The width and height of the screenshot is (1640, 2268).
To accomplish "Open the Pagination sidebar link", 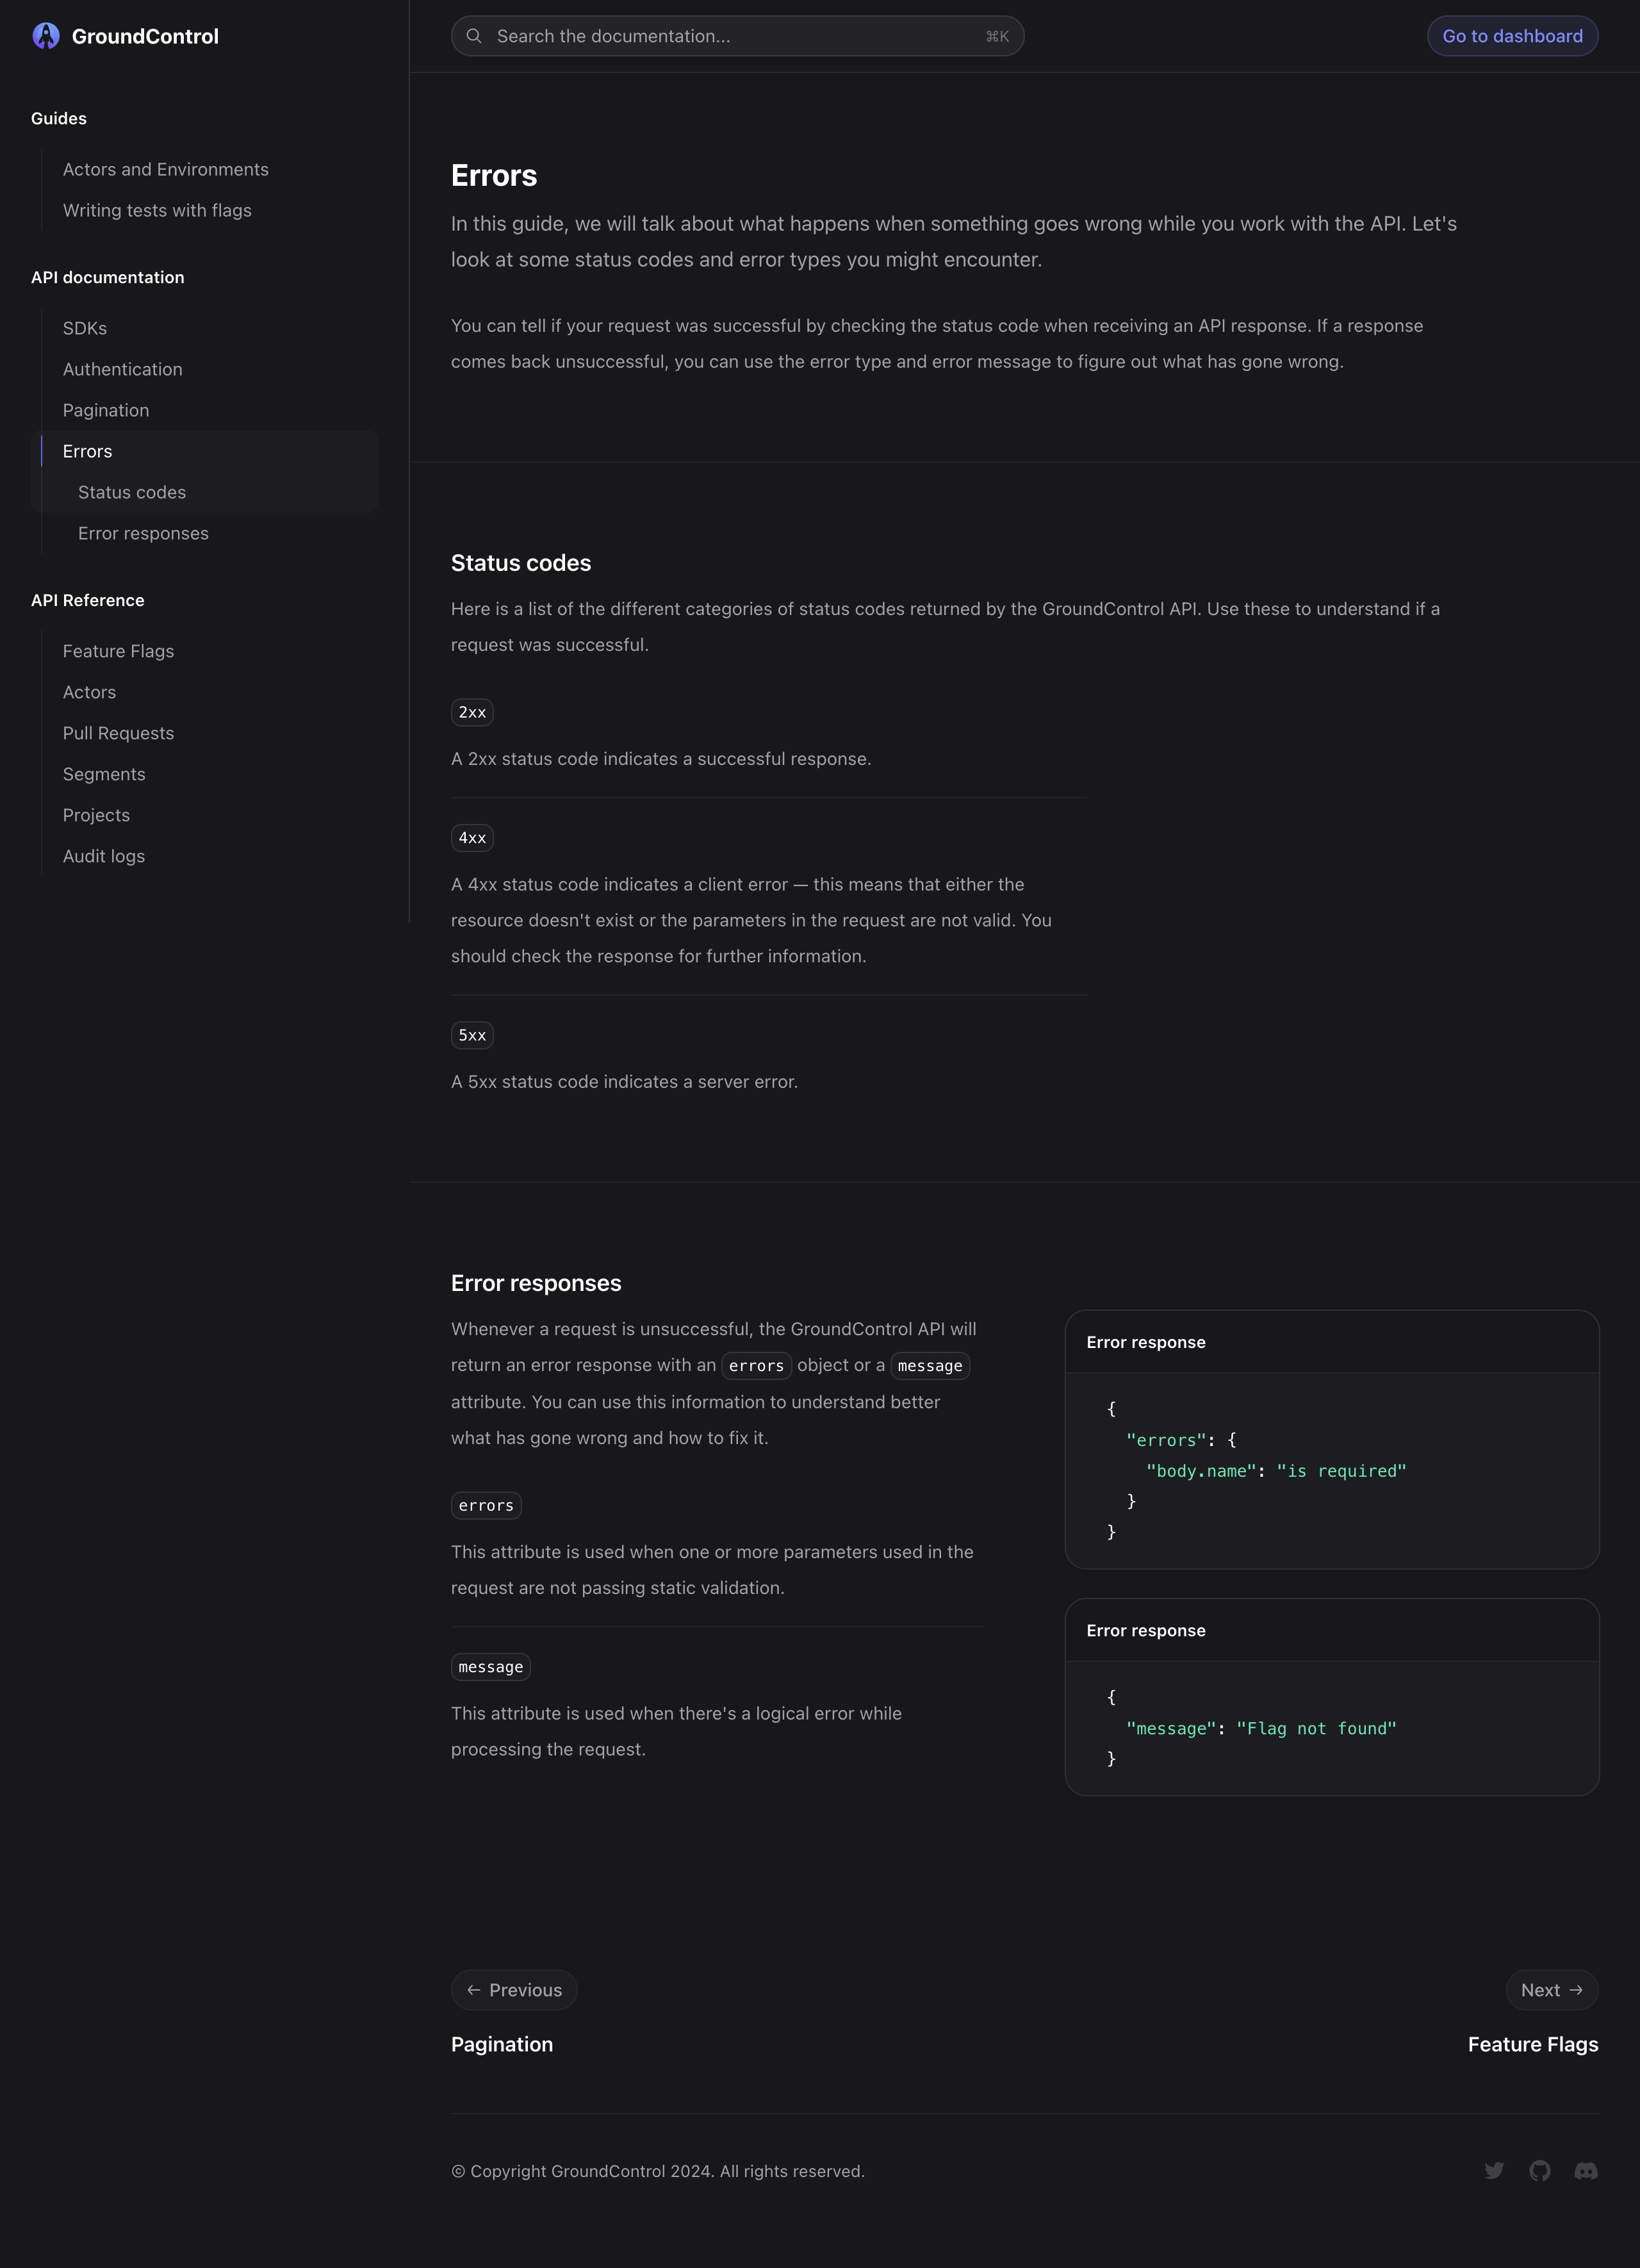I will point(106,410).
